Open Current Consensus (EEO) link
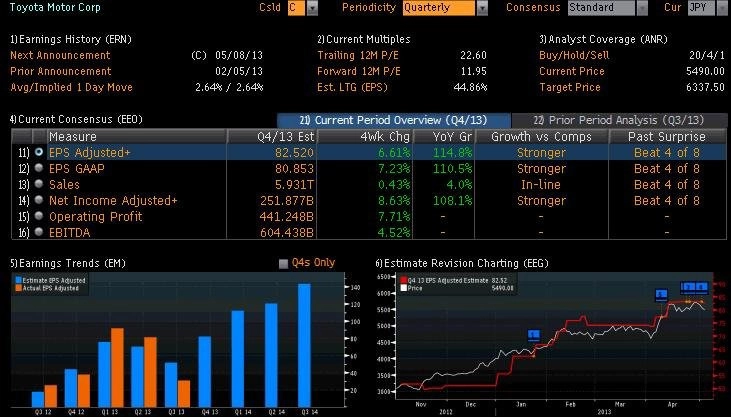Viewport: 731px width, 417px height. (x=76, y=119)
